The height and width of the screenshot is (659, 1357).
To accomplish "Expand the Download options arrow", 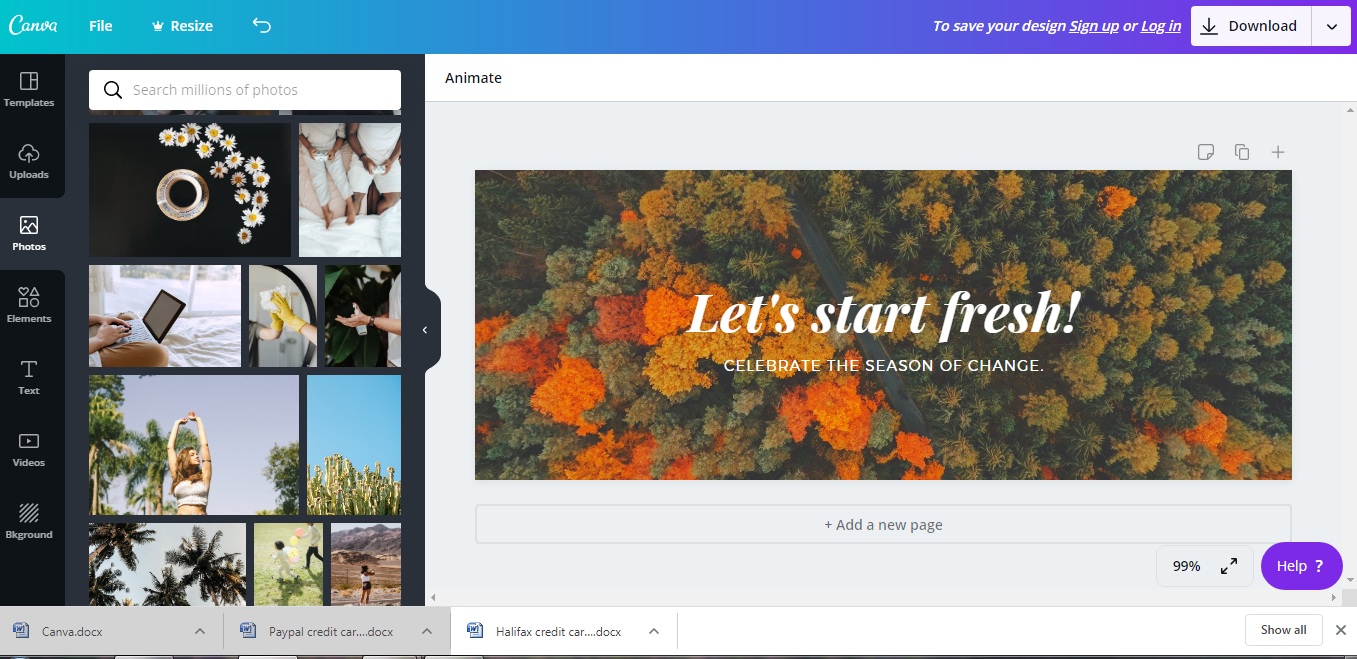I will click(1332, 26).
